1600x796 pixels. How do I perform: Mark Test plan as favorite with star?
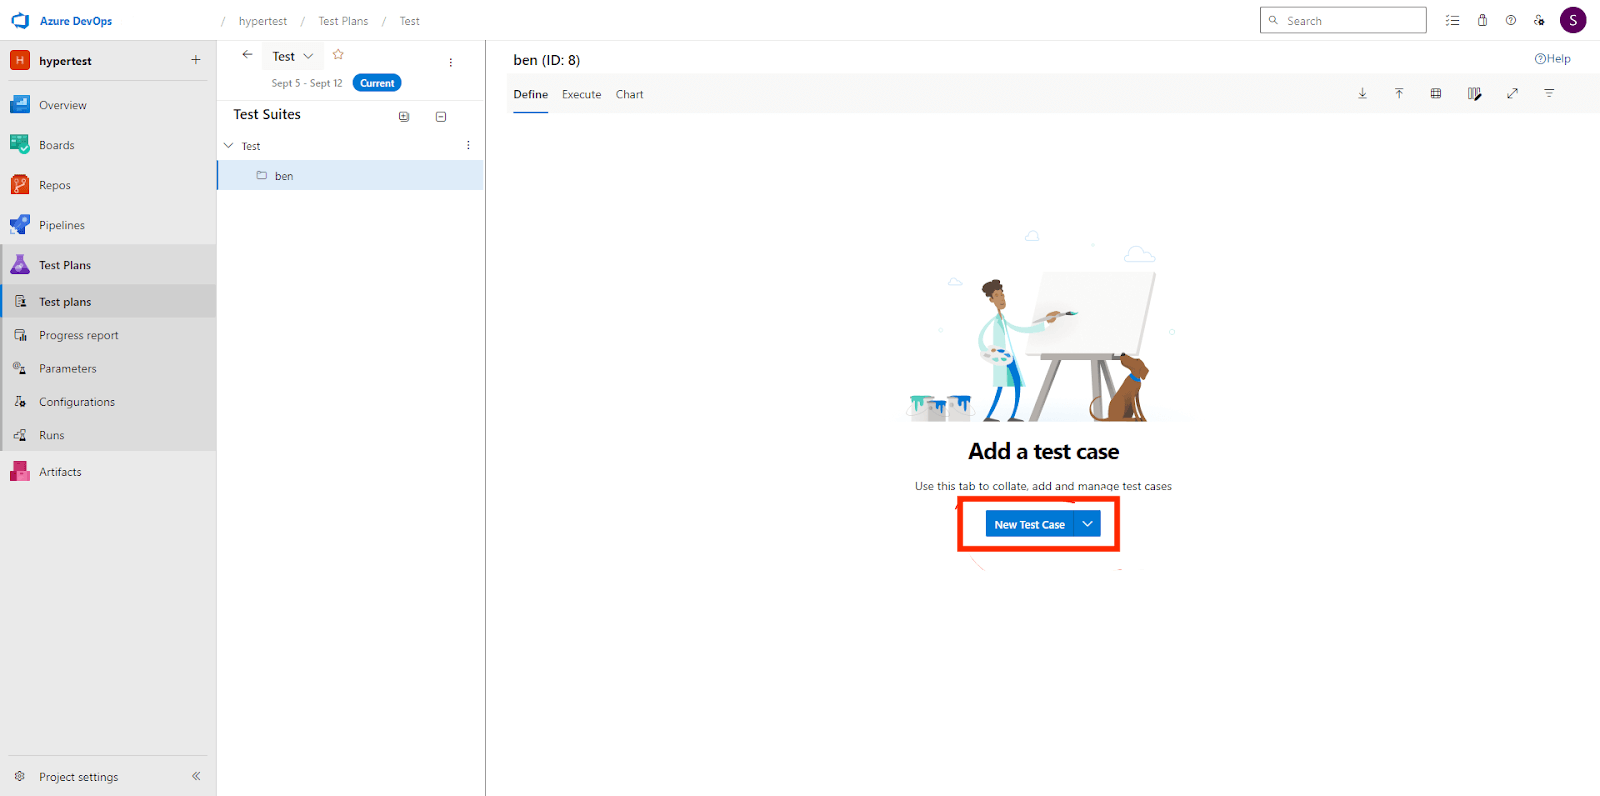pos(338,55)
